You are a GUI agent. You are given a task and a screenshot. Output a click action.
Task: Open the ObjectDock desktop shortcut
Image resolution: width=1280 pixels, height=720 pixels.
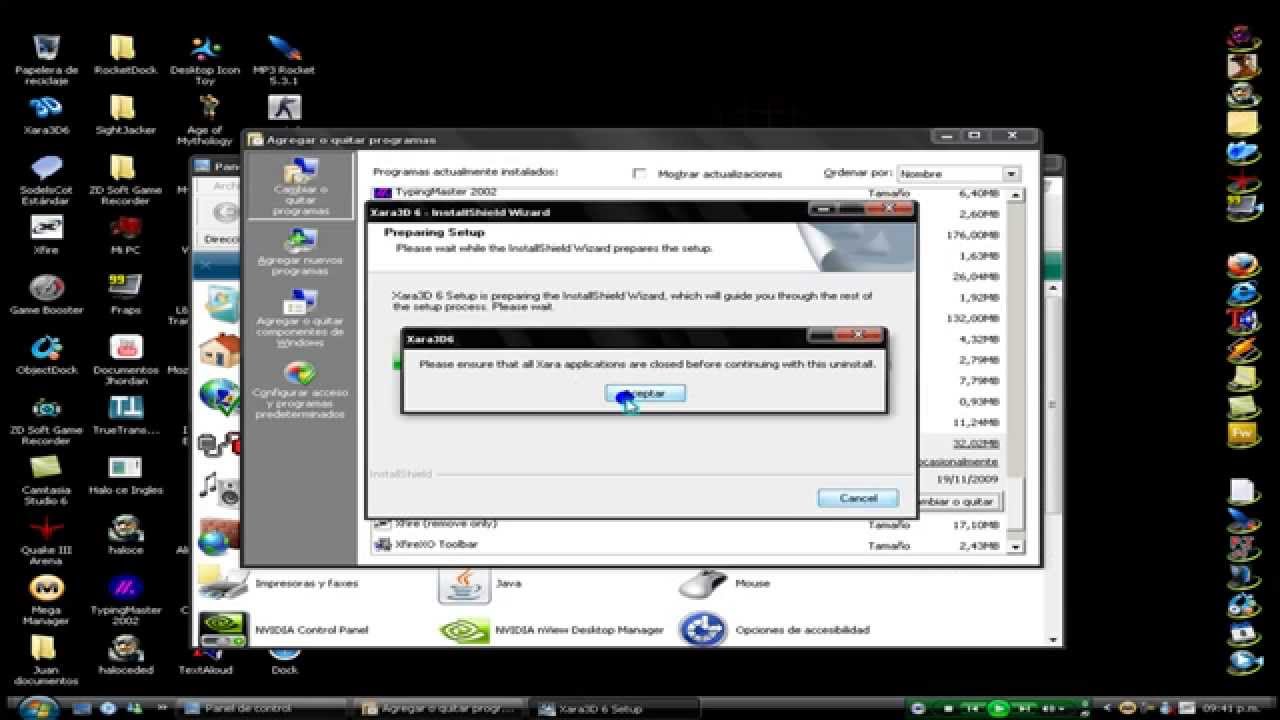click(46, 356)
